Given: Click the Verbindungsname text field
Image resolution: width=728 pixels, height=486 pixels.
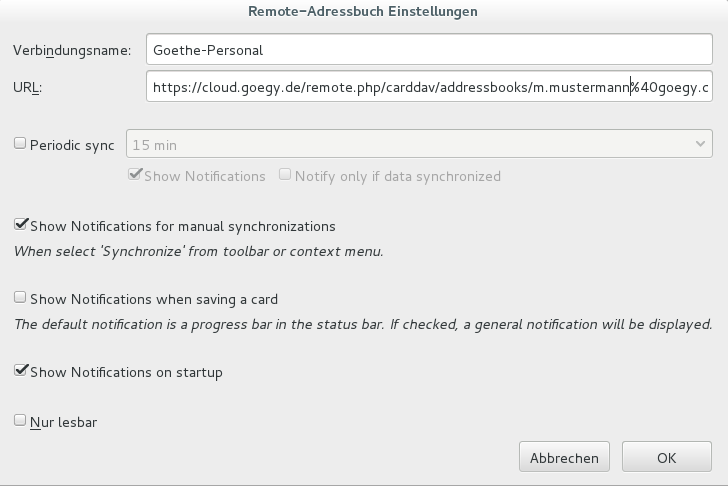Looking at the screenshot, I should pos(428,49).
